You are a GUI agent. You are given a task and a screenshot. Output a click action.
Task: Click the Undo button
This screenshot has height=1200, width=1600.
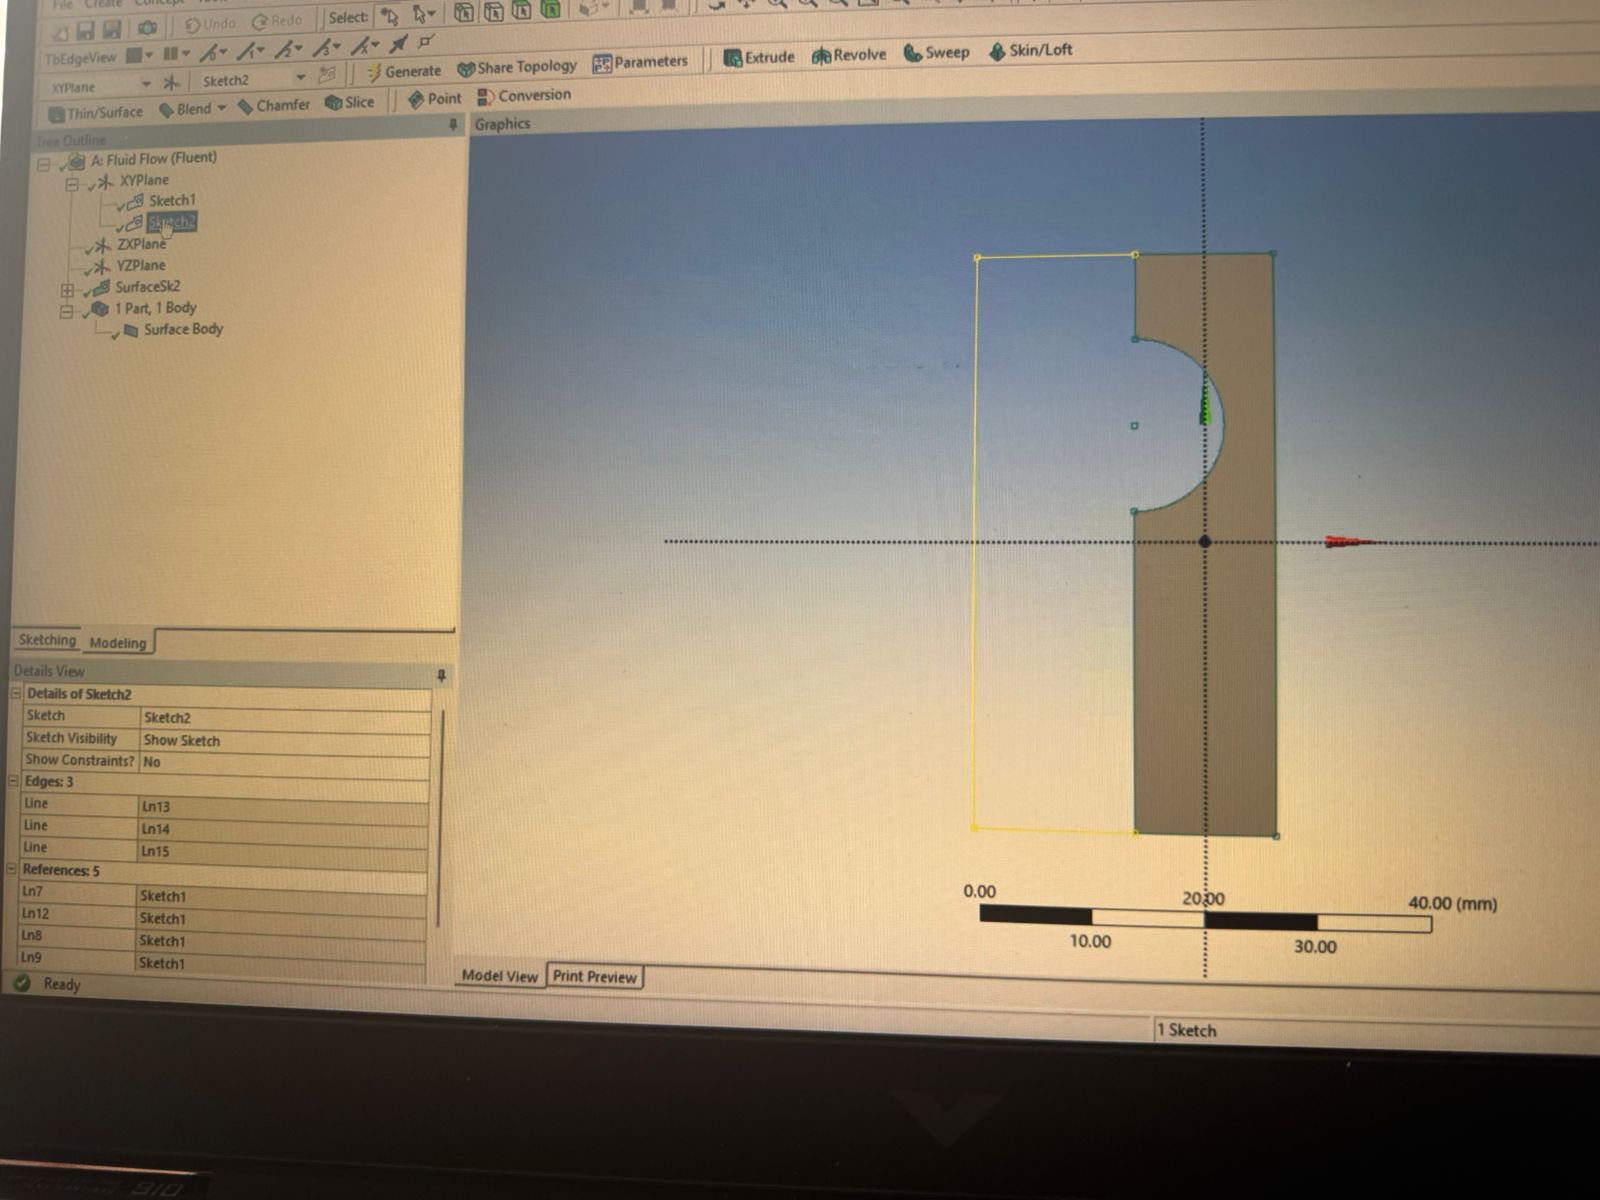(x=210, y=24)
